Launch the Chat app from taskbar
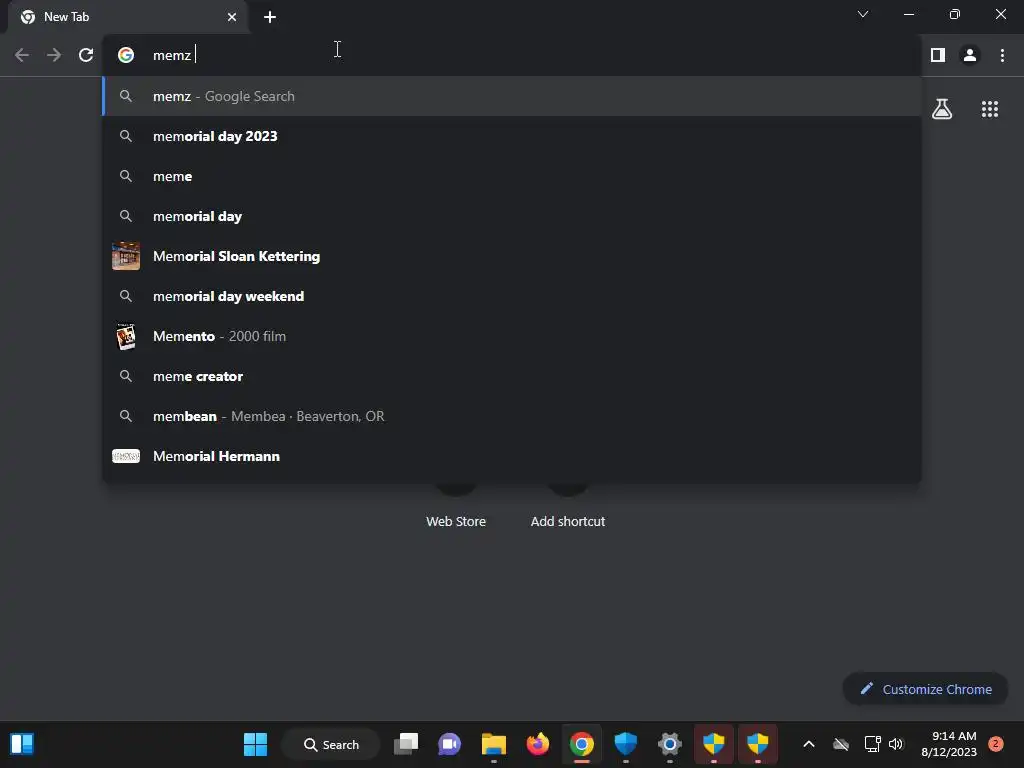Image resolution: width=1024 pixels, height=768 pixels. [449, 744]
